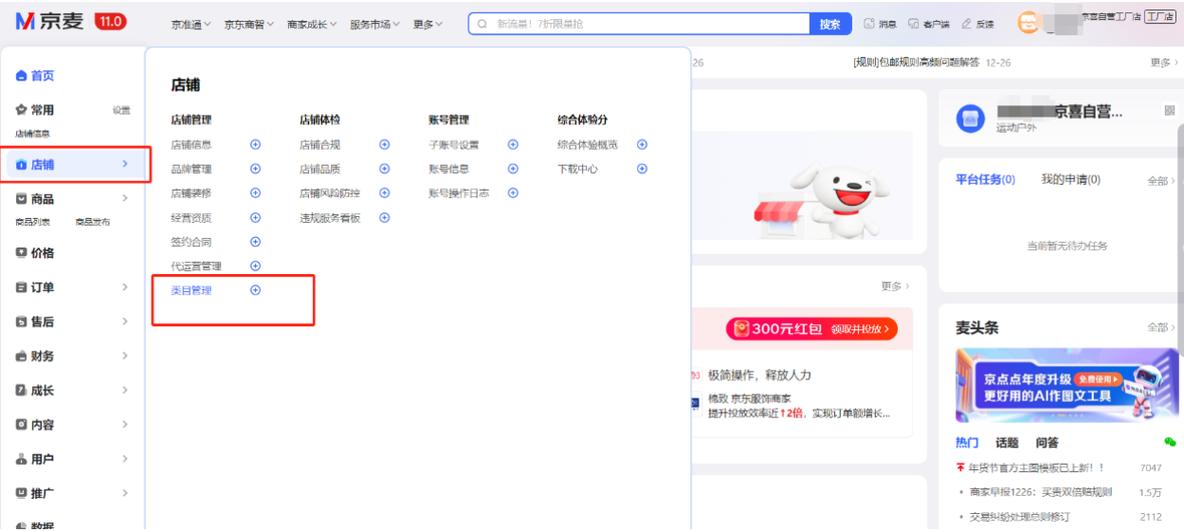Expand the 售后 sidebar chevron
This screenshot has width=1184, height=532.
point(125,322)
